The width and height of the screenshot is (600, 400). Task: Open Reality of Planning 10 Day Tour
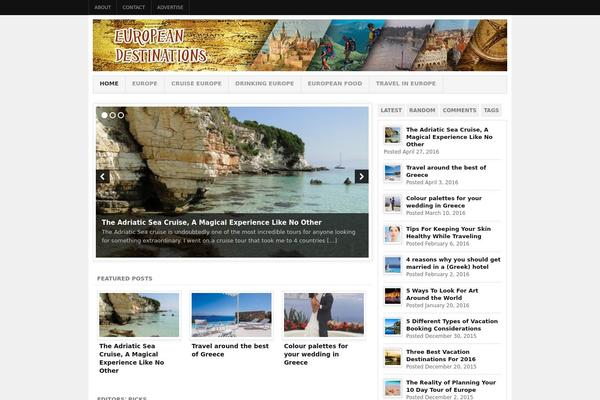pos(451,386)
